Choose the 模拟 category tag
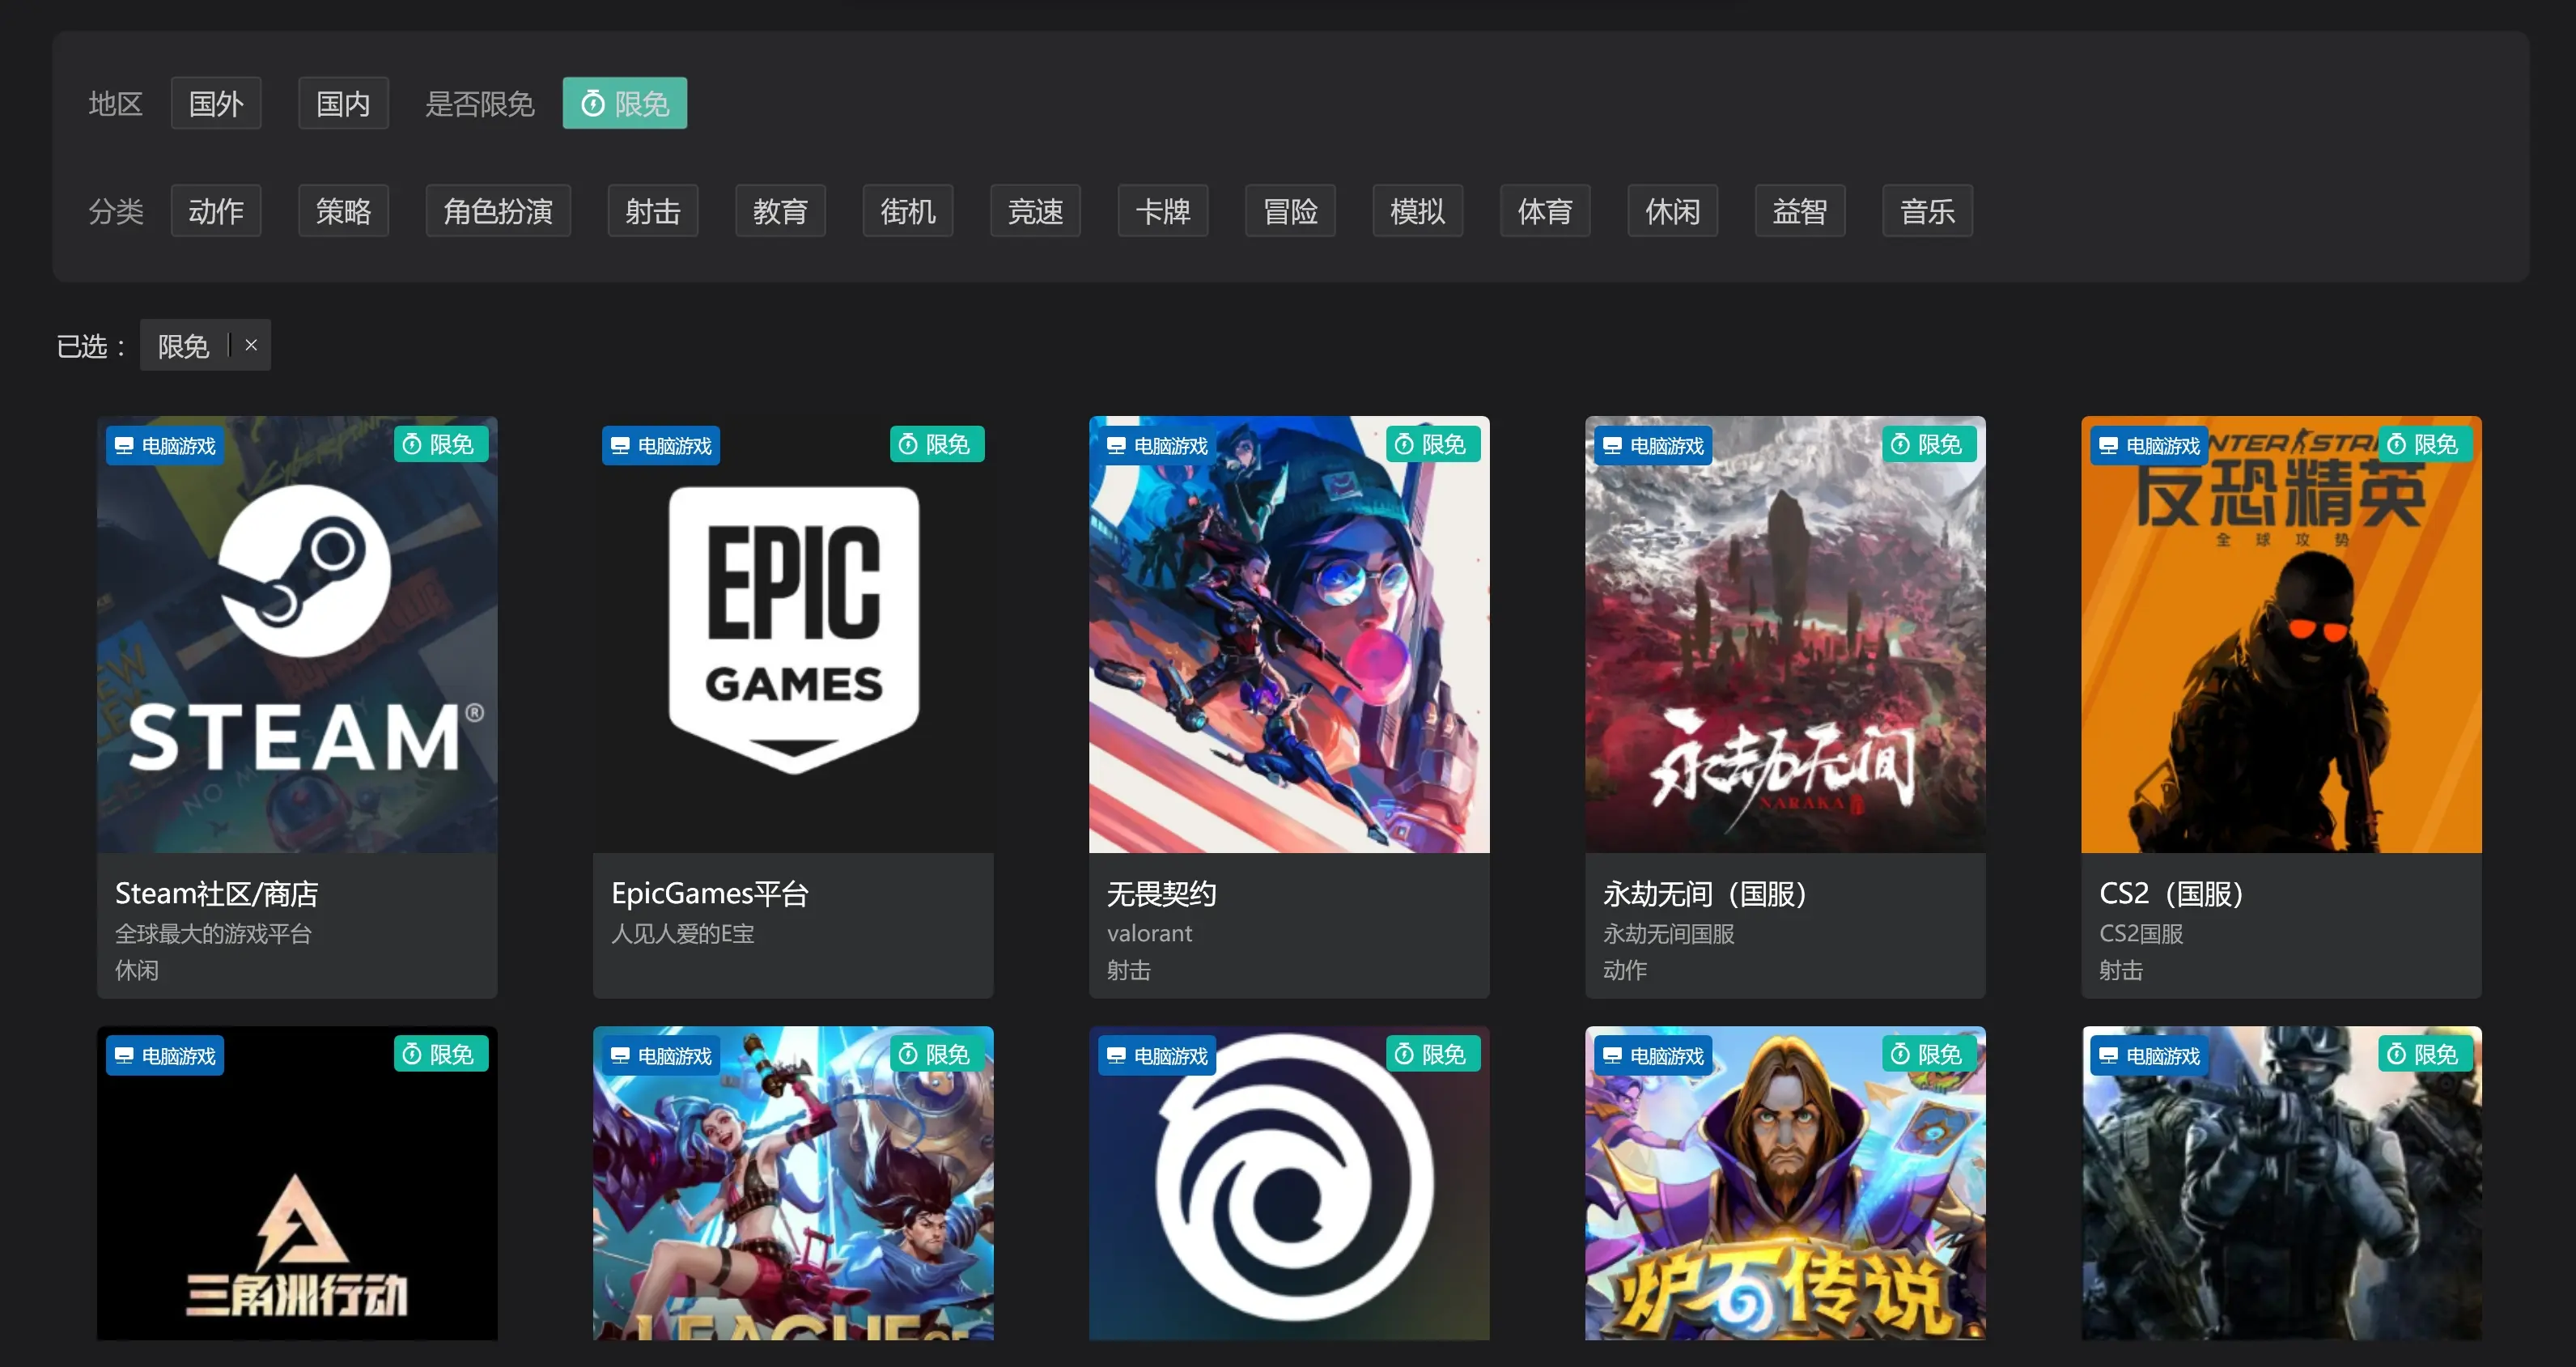Image resolution: width=2576 pixels, height=1367 pixels. (x=1418, y=211)
